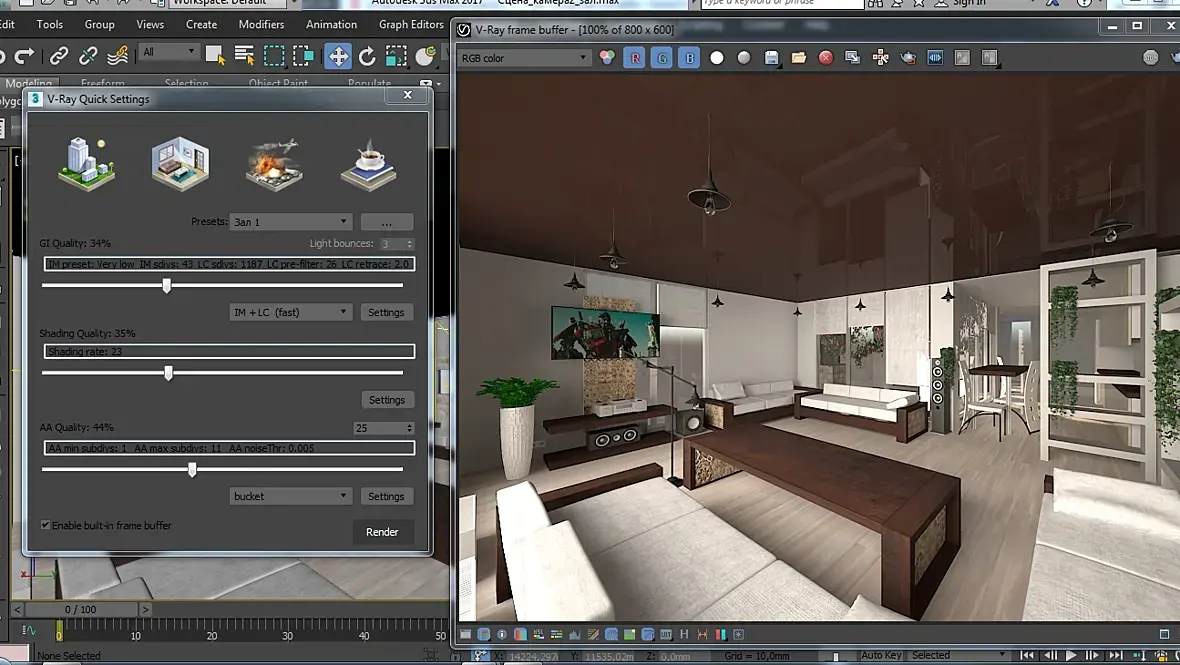Click the 0 / 100 time slider
This screenshot has height=665, width=1180.
81,609
